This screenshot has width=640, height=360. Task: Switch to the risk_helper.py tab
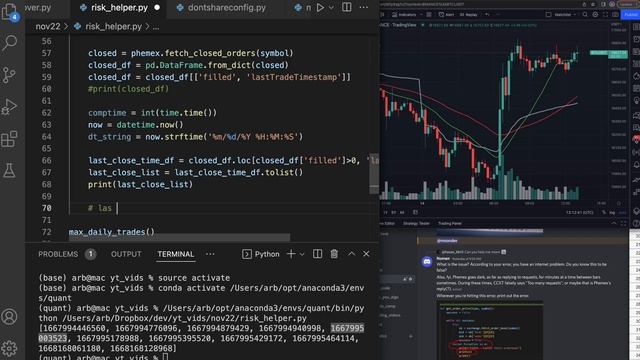(119, 7)
